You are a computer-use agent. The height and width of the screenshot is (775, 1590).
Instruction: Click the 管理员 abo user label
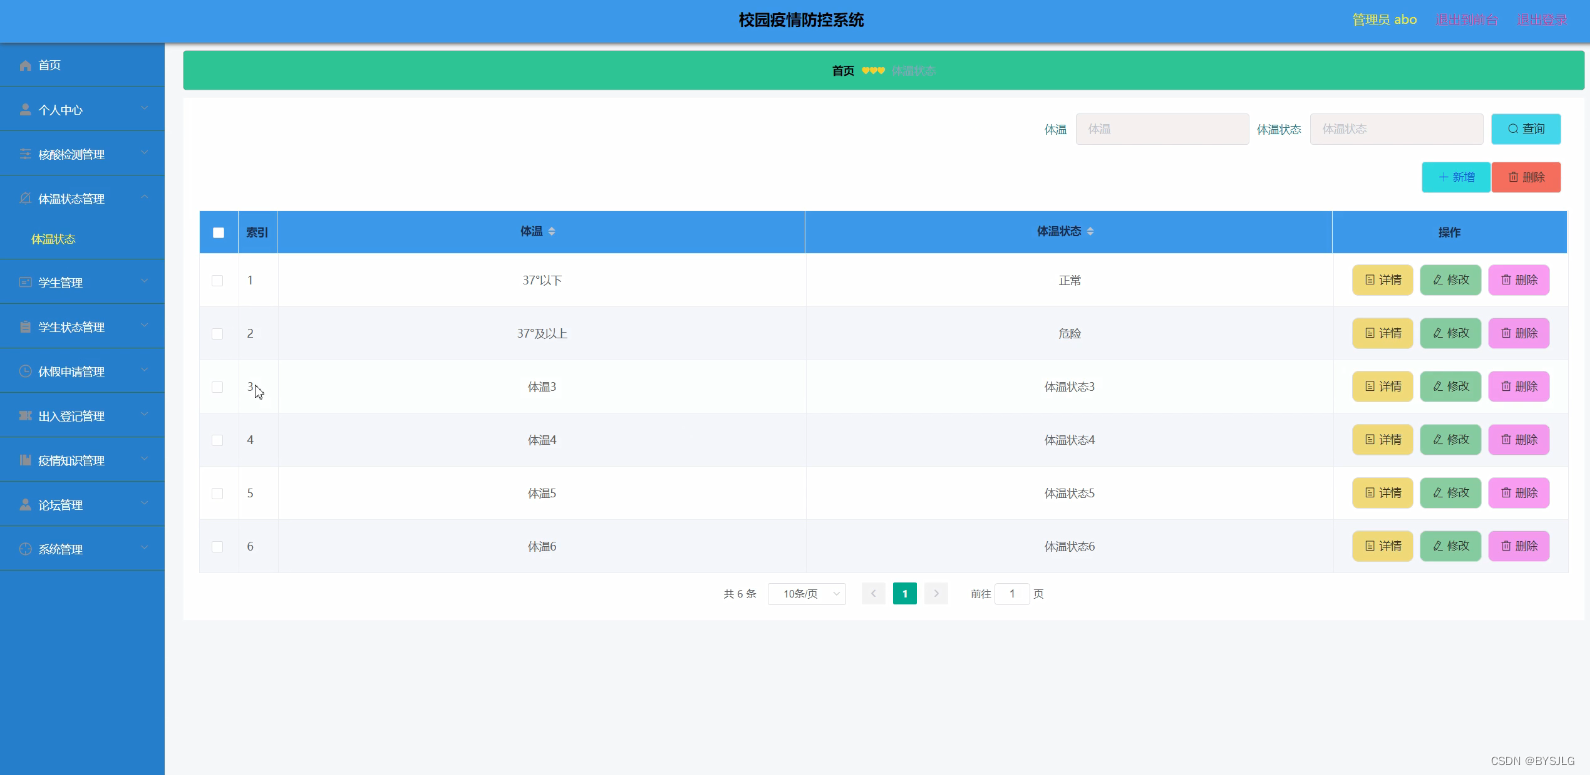click(x=1385, y=20)
